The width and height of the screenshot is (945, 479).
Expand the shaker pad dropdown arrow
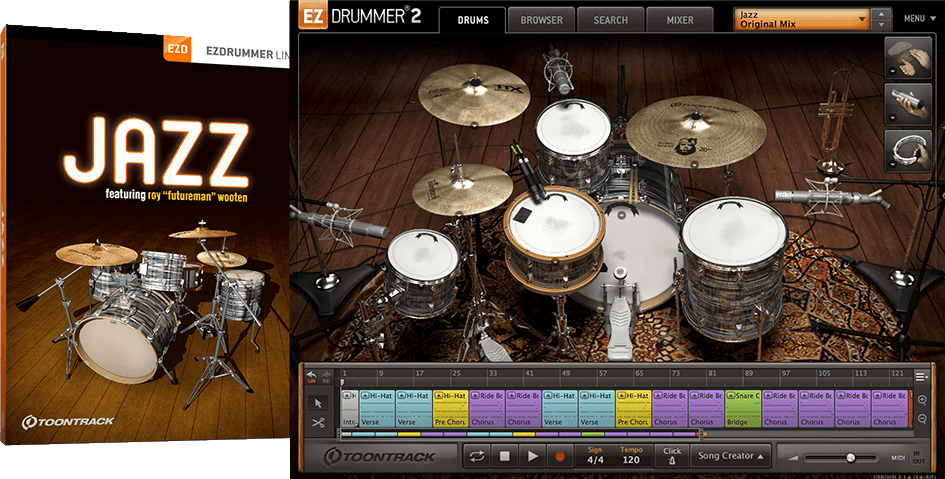click(891, 117)
